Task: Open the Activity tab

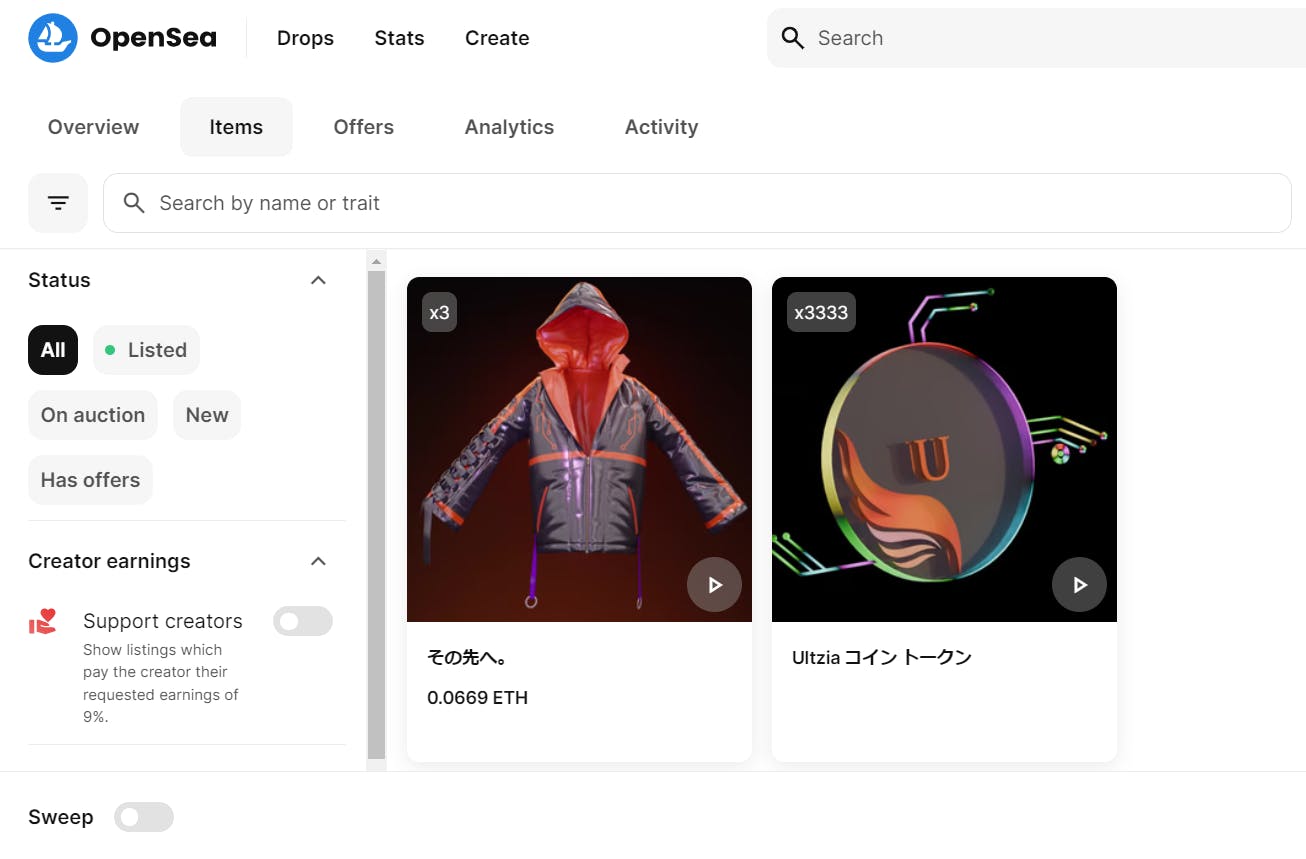Action: point(661,127)
